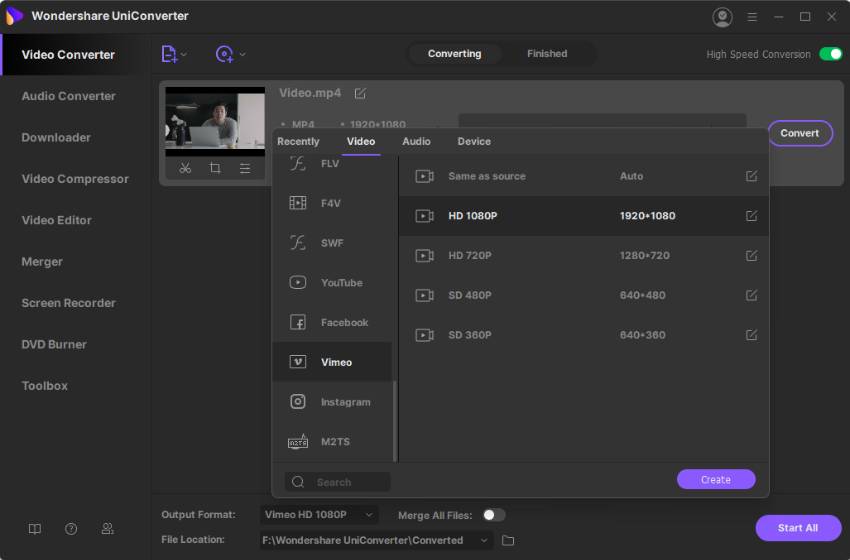Screen dimensions: 850x560
Task: Select the HD 720P resolution row
Action: click(x=584, y=255)
